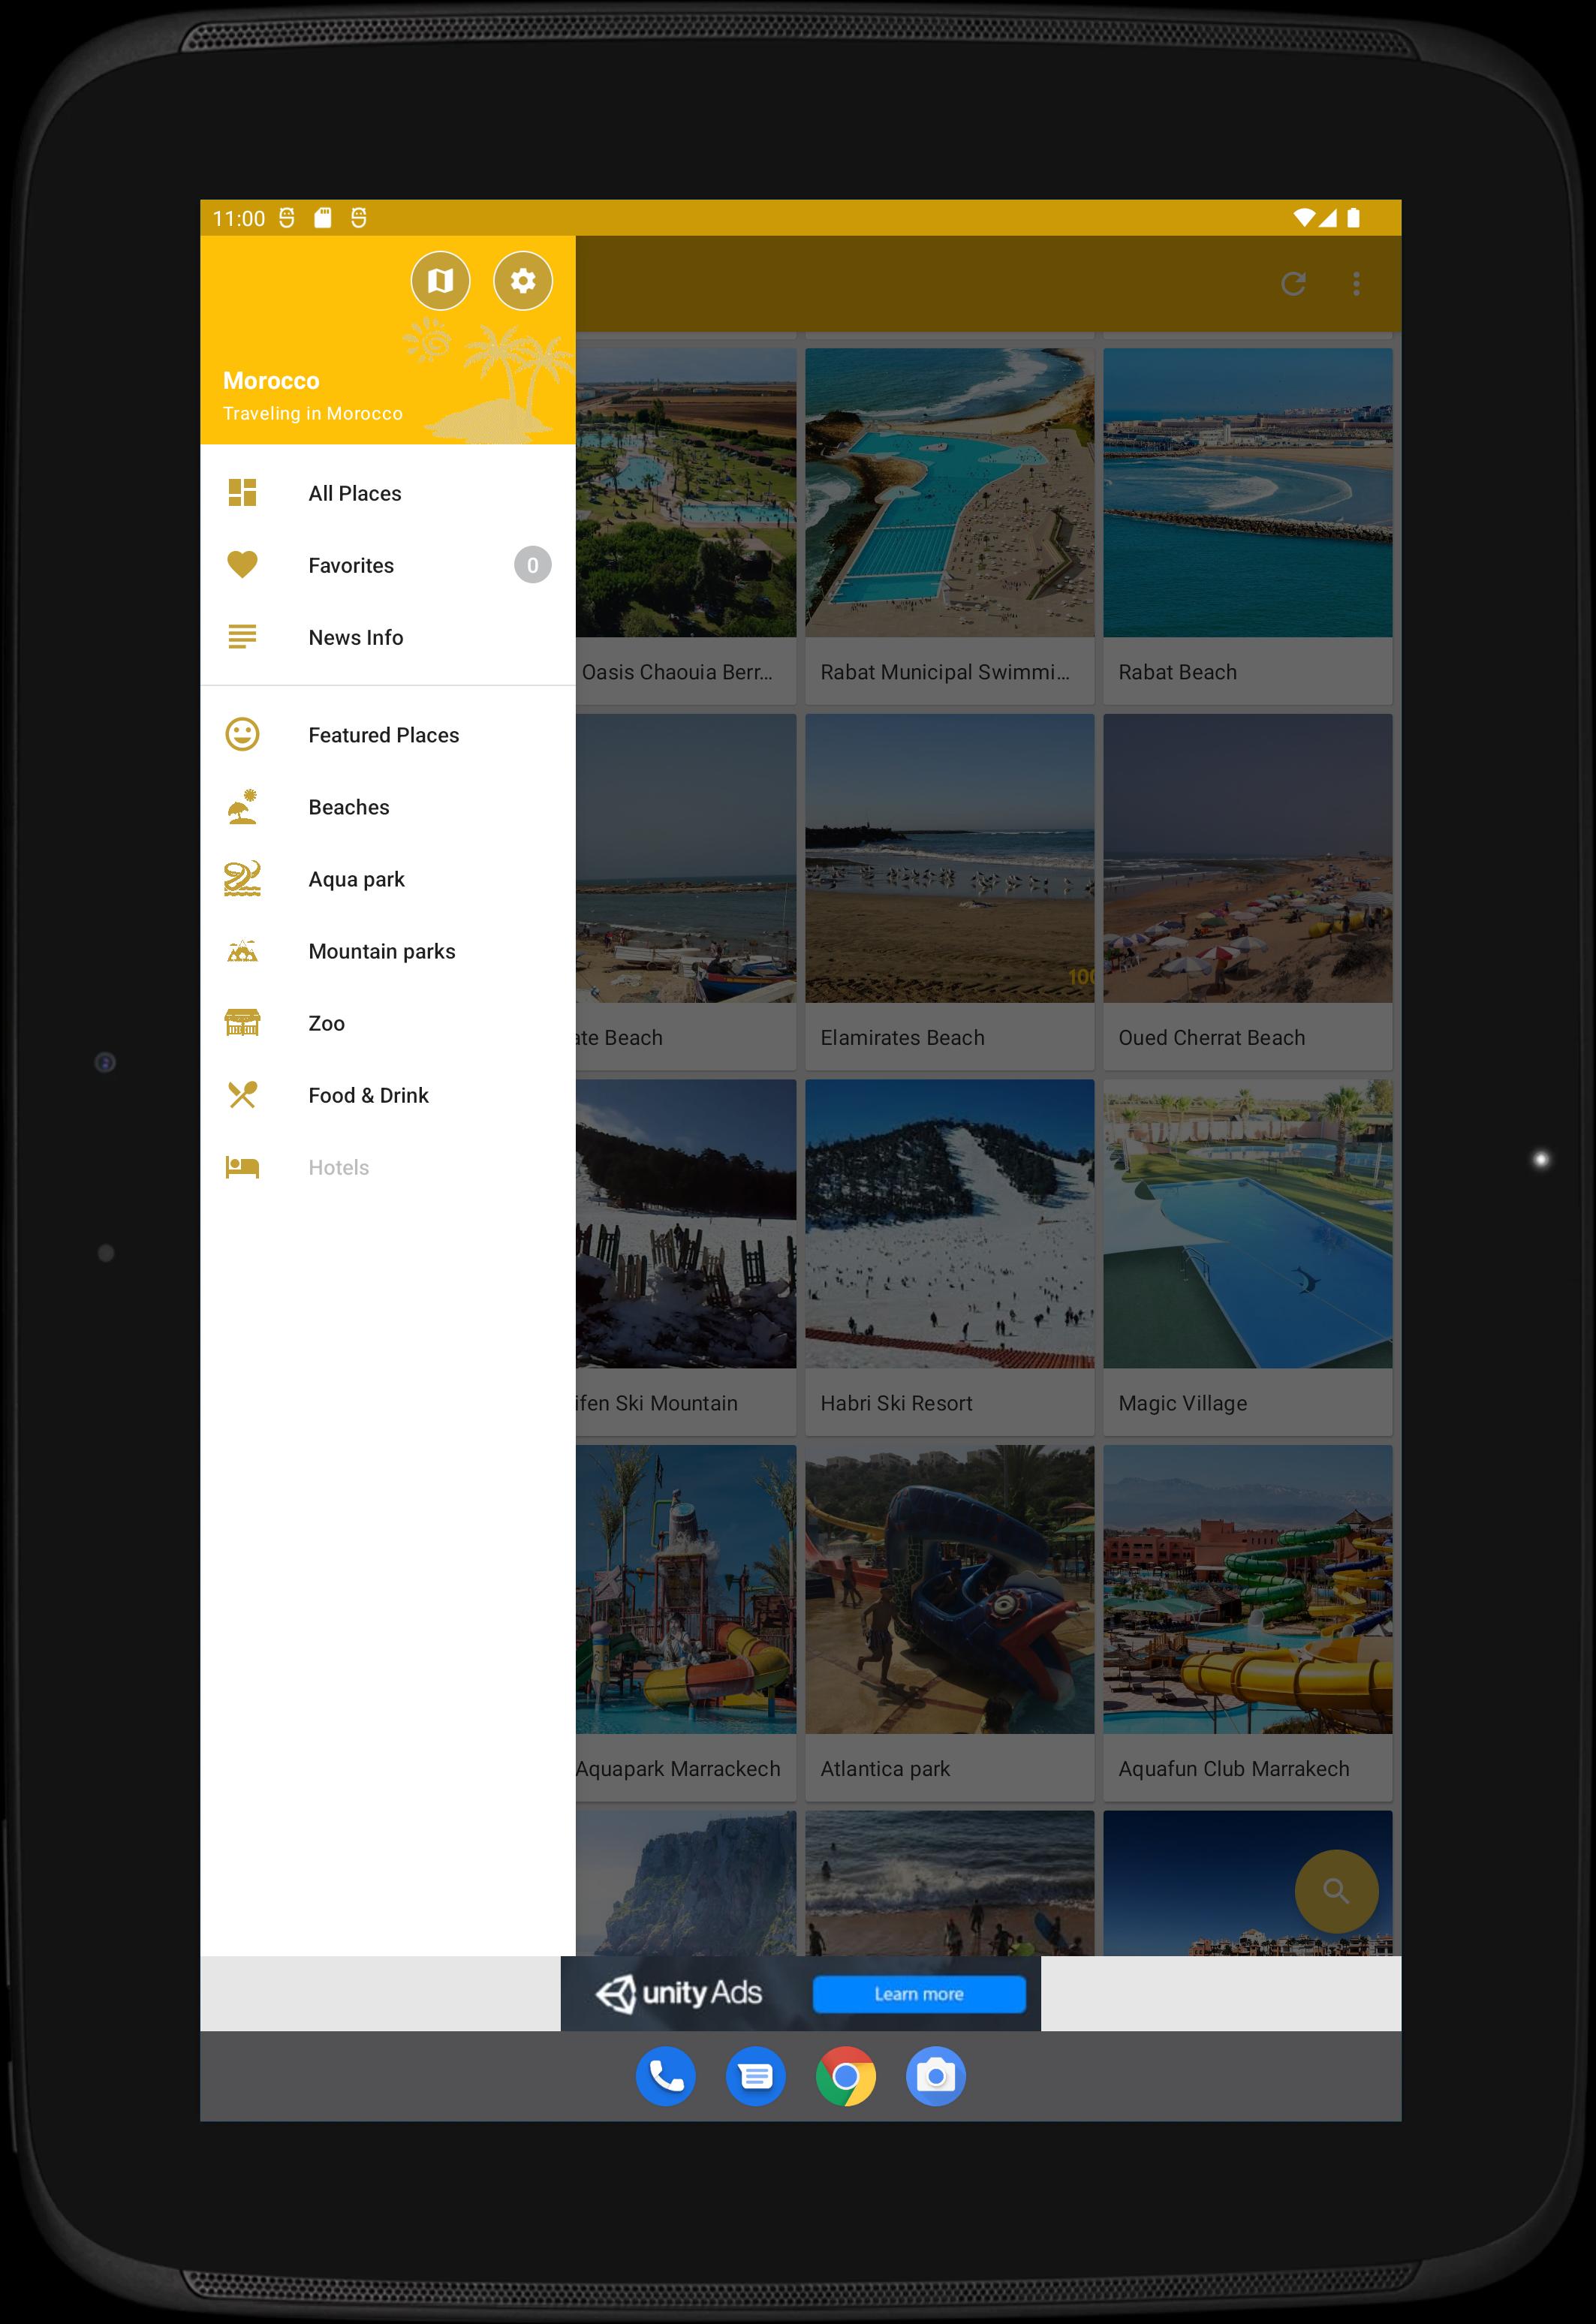1596x2324 pixels.
Task: Tap the Aqua park slide icon
Action: (242, 879)
